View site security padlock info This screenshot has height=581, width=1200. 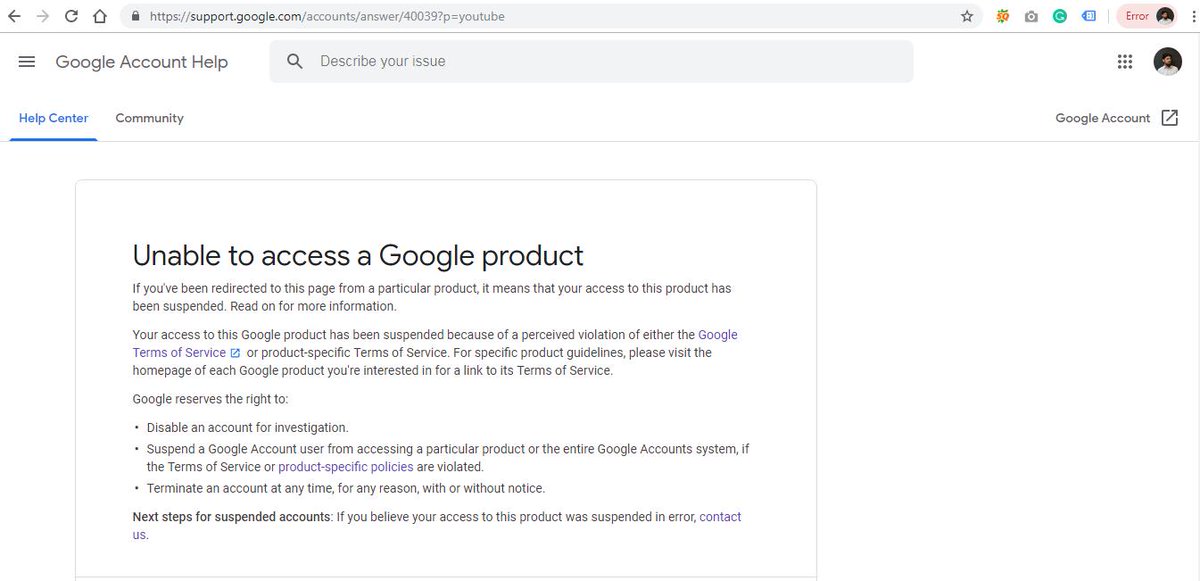coord(136,16)
